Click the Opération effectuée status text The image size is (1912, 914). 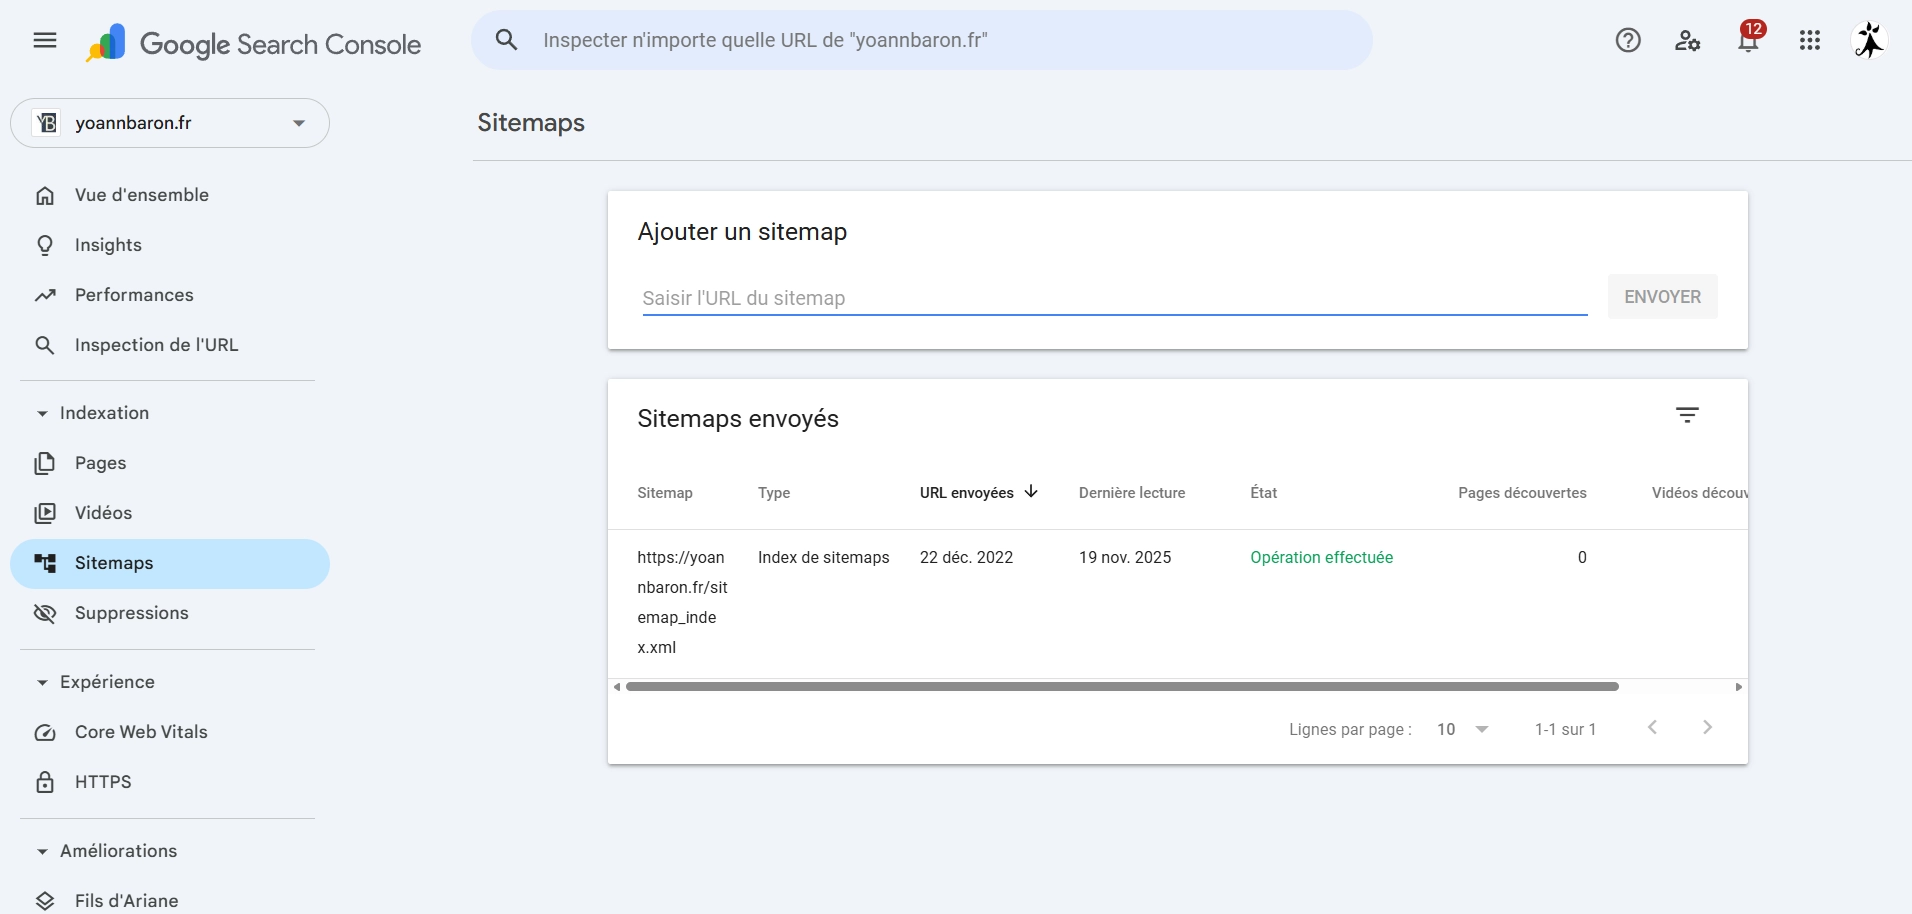1321,557
